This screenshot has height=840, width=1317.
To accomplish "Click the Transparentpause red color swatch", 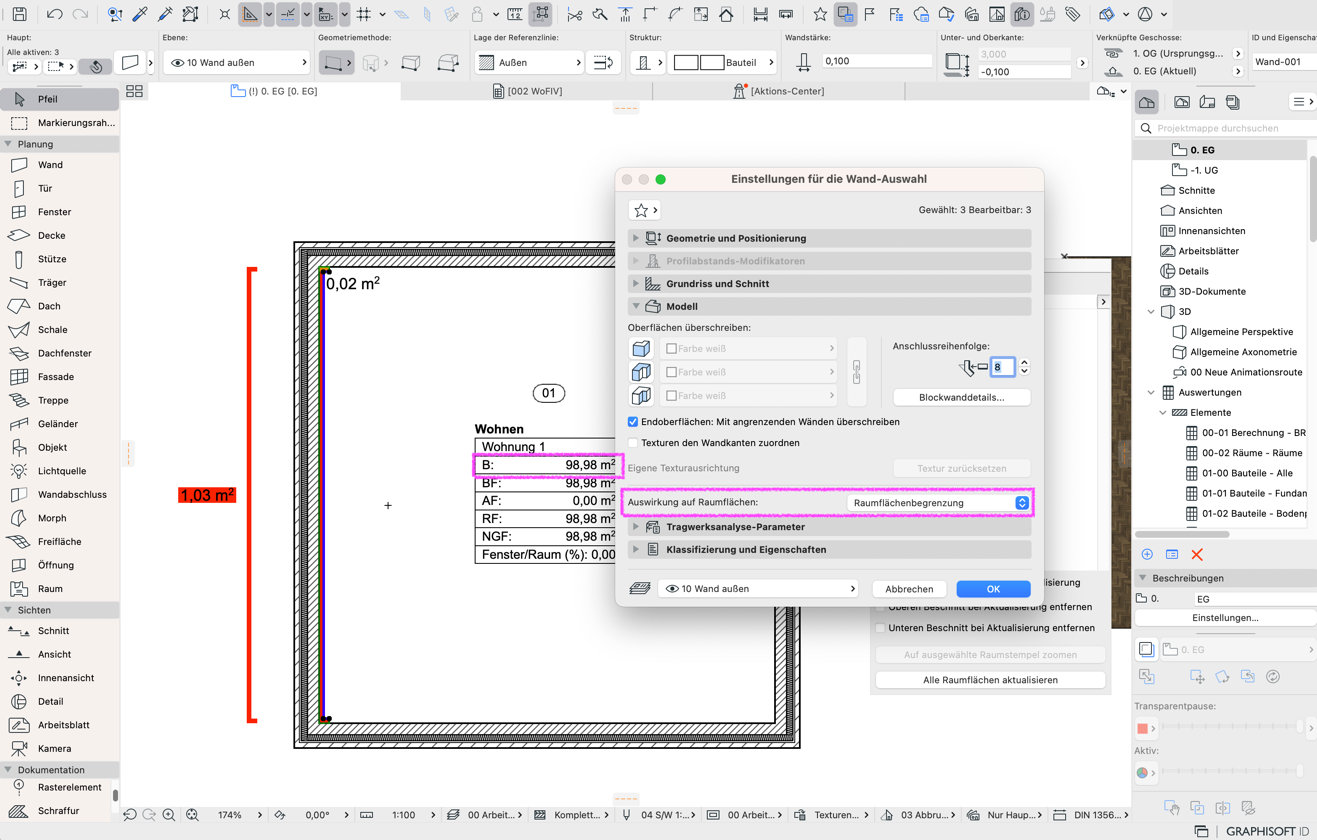I will click(x=1143, y=728).
